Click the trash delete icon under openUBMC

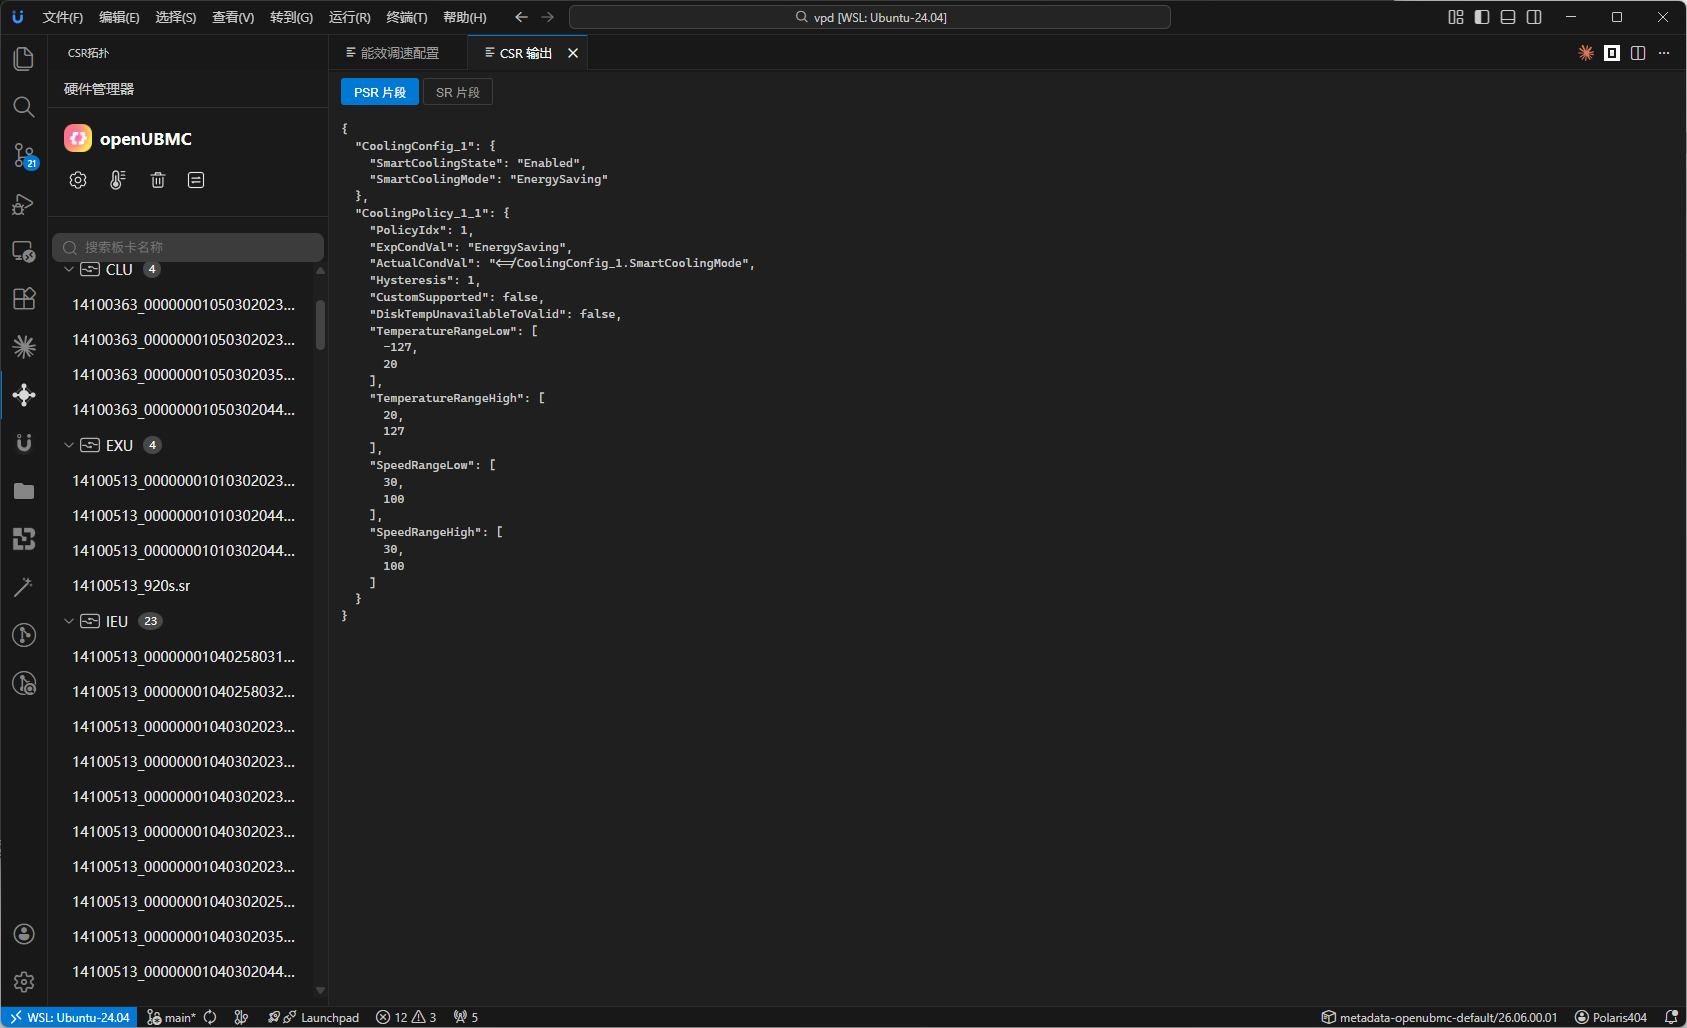coord(158,180)
